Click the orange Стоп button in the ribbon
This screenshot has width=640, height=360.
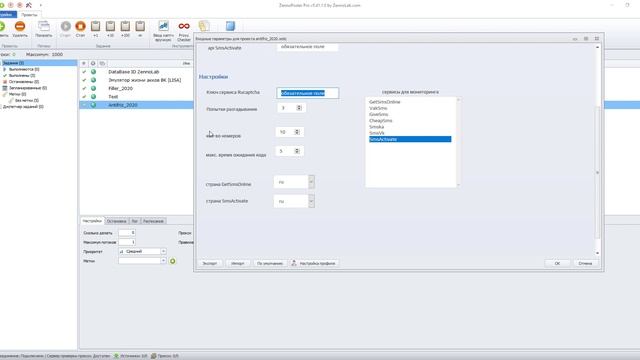80,27
